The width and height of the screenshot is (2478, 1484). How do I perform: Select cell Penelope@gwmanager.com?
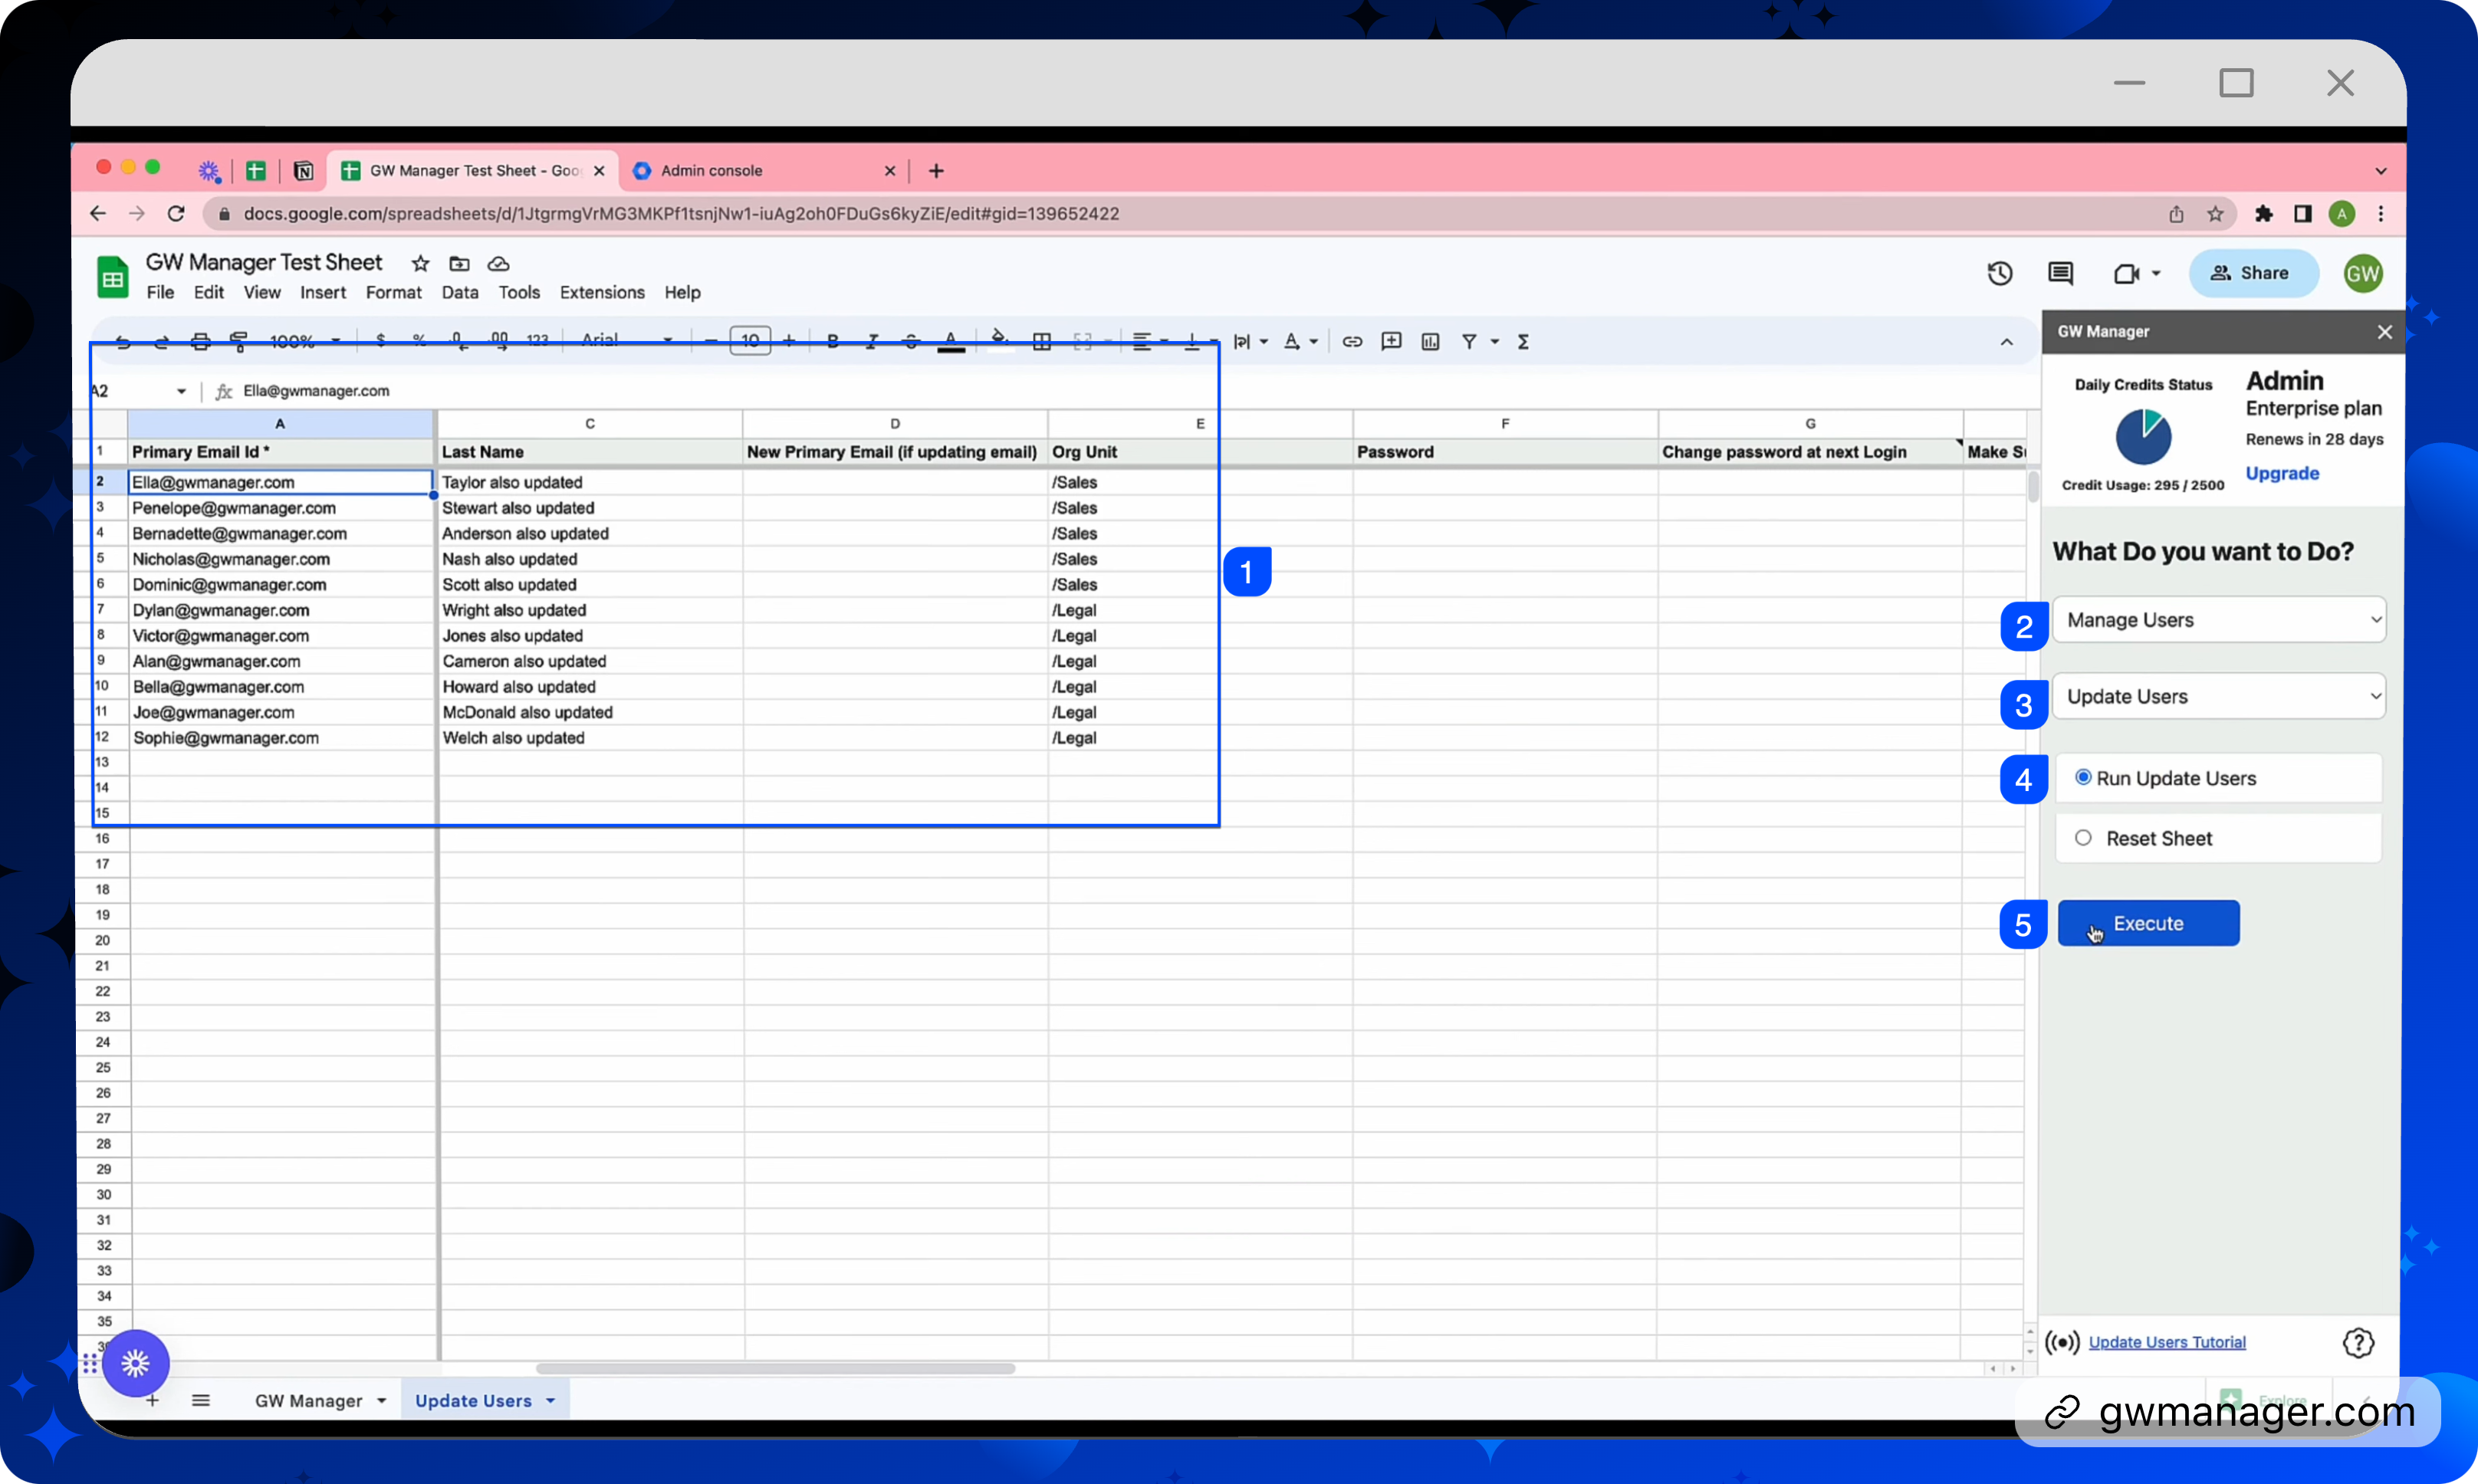point(281,508)
